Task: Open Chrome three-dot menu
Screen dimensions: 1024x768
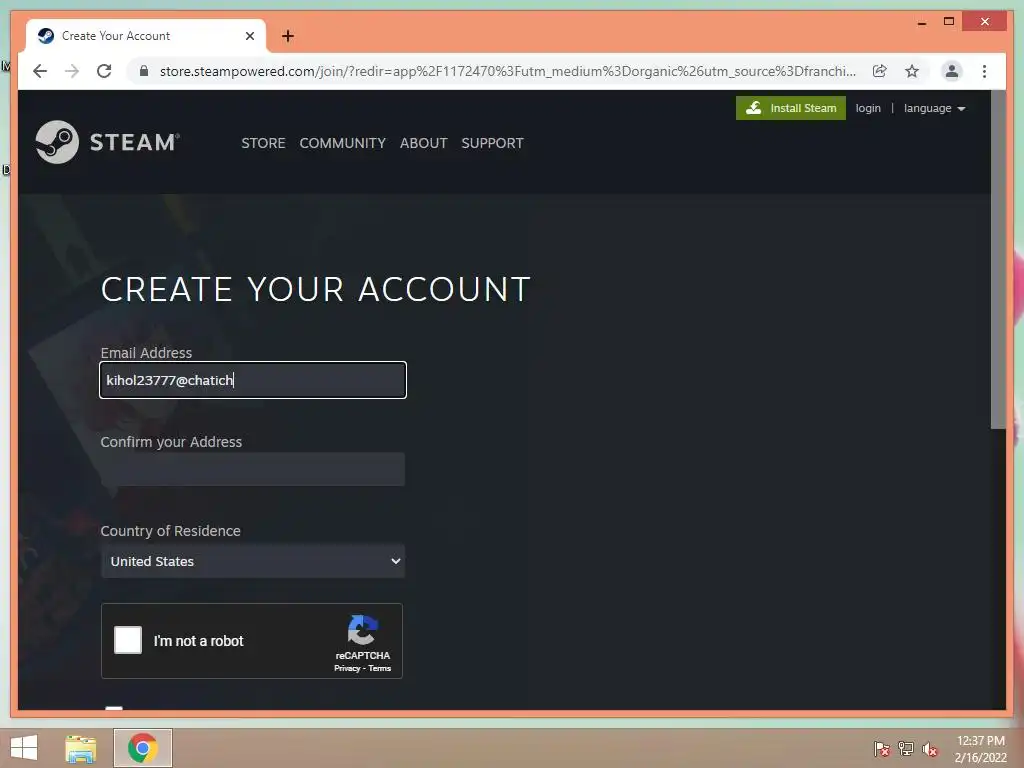Action: click(984, 71)
